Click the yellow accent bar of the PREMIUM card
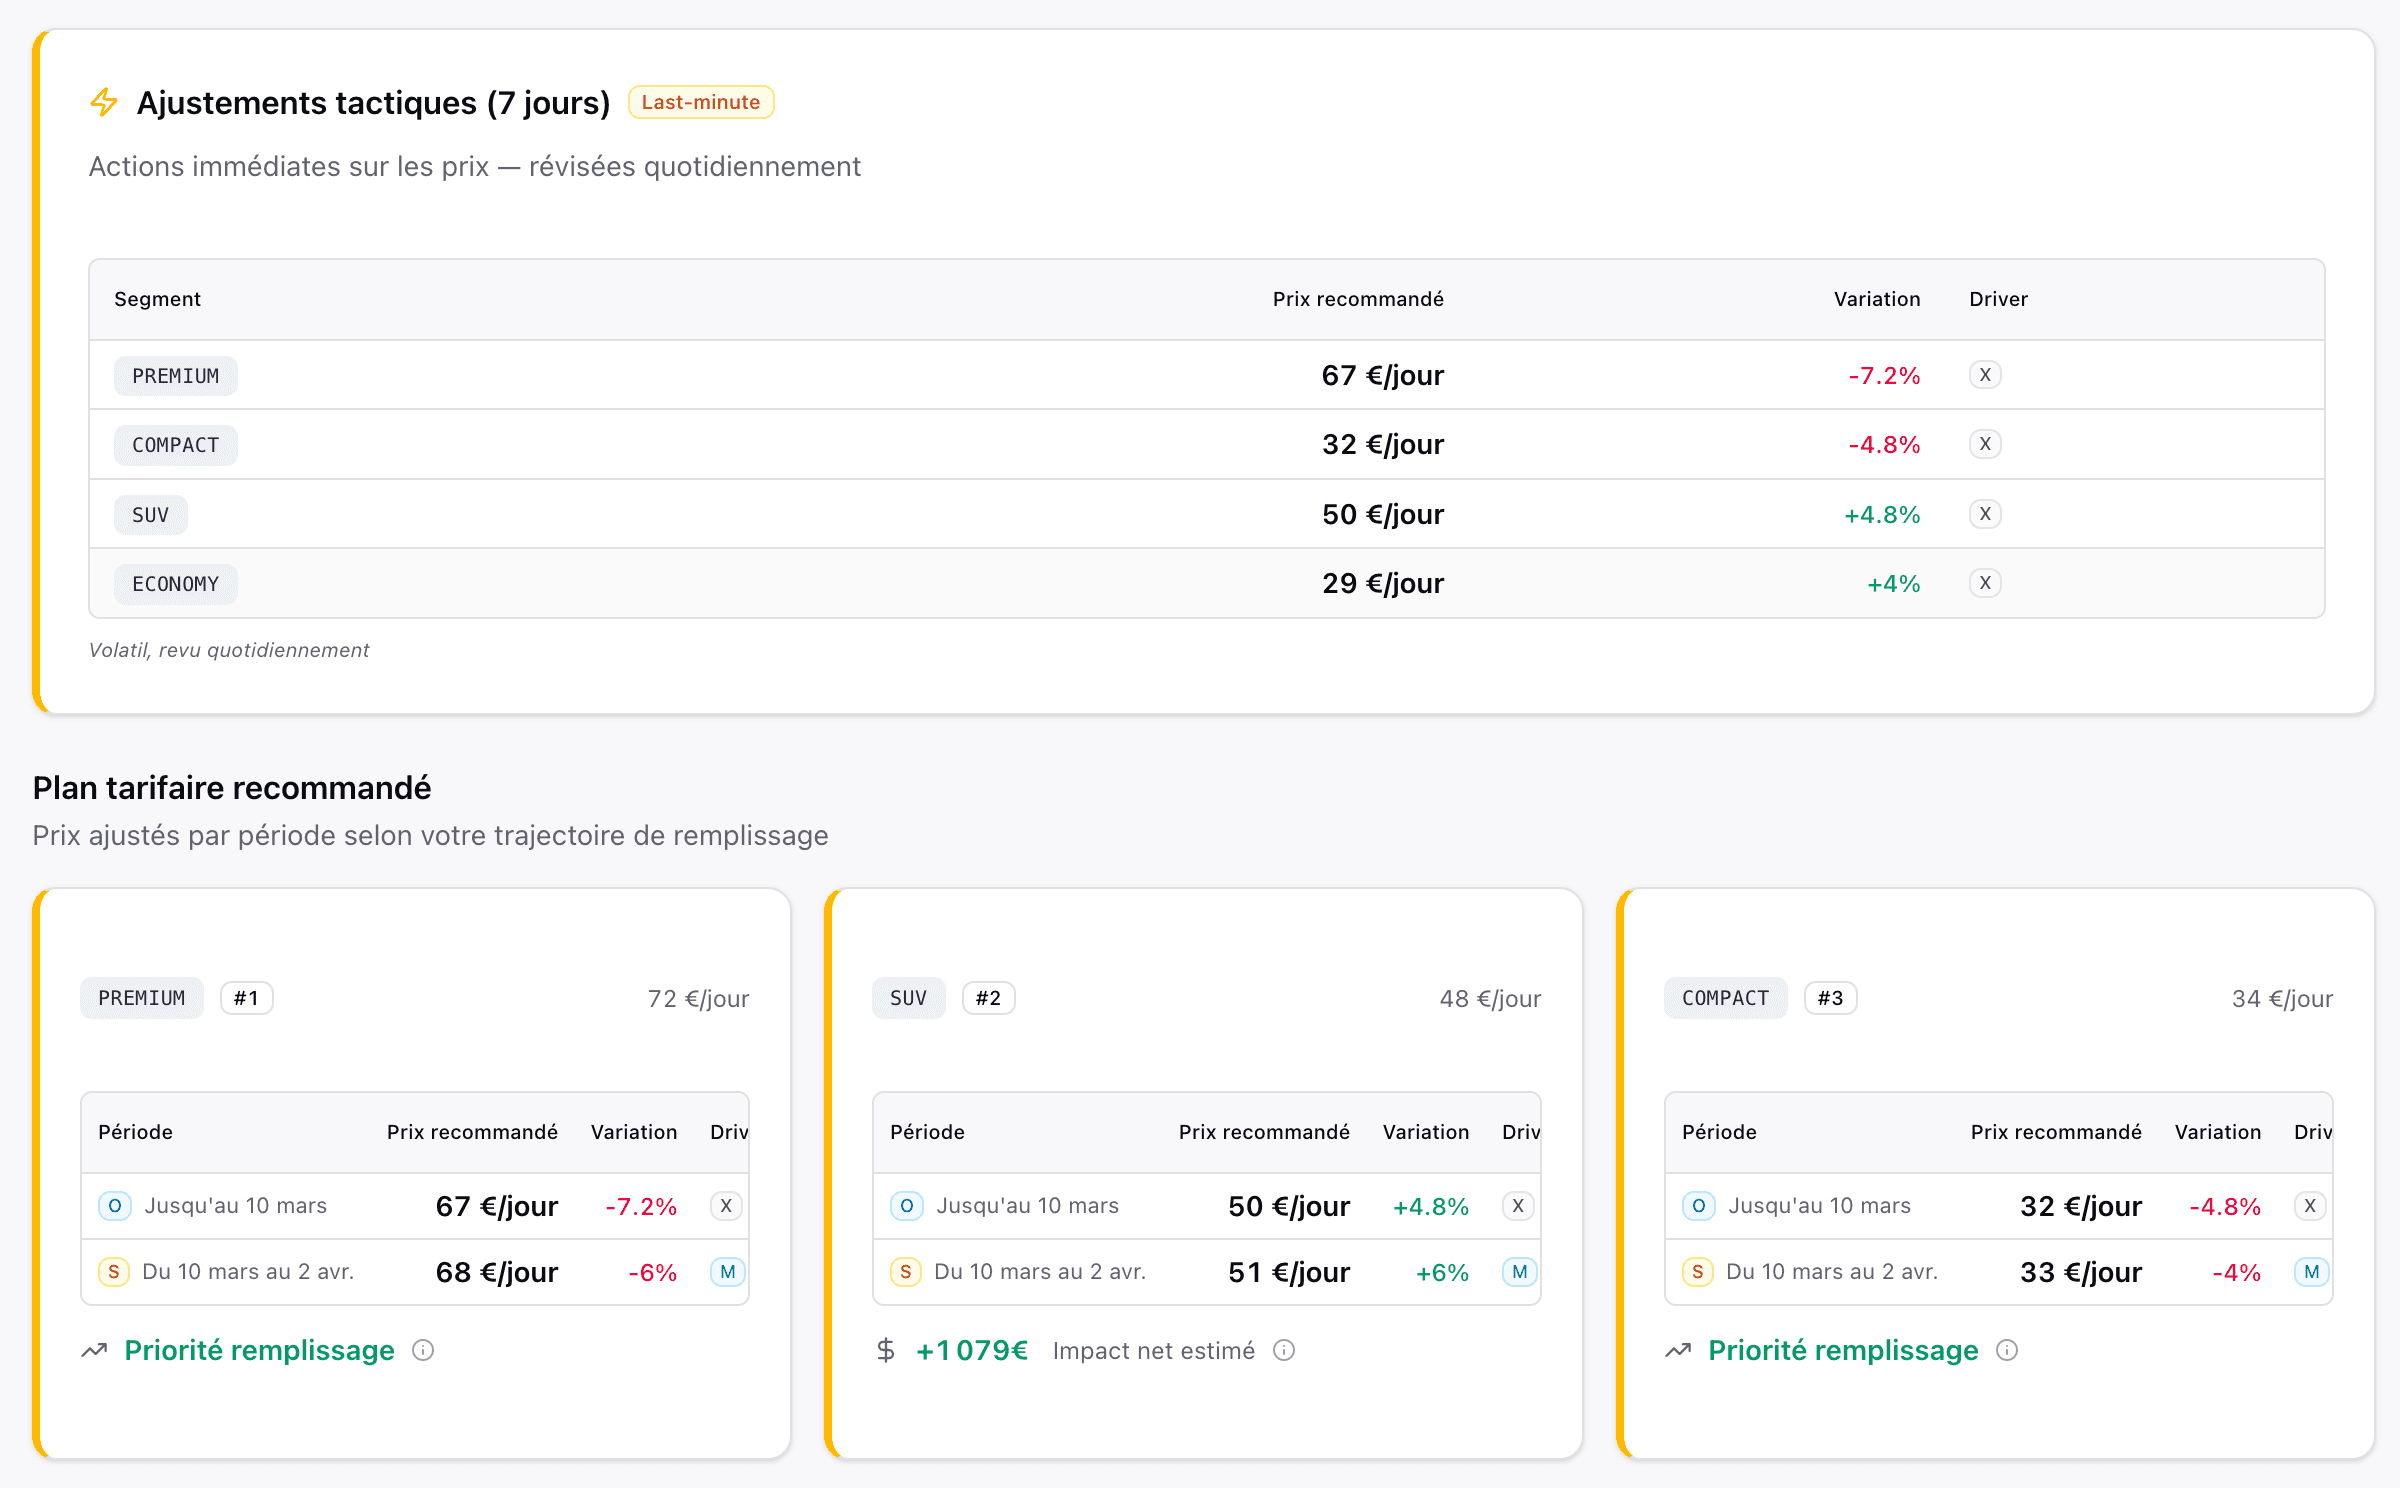Screen dimensions: 2400x1488 39,1170
